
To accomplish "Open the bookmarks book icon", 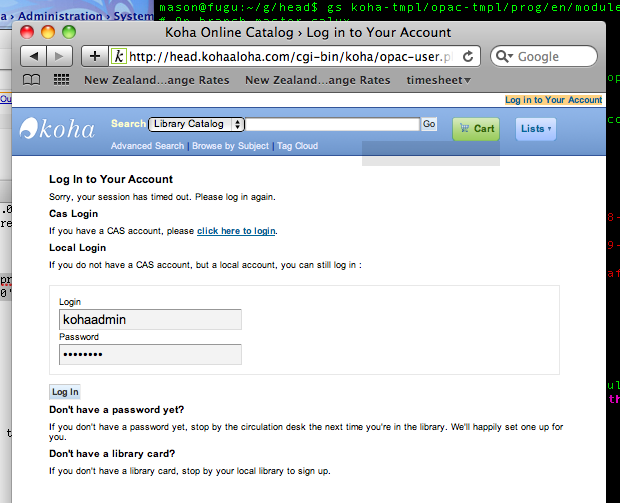I will (x=32, y=80).
